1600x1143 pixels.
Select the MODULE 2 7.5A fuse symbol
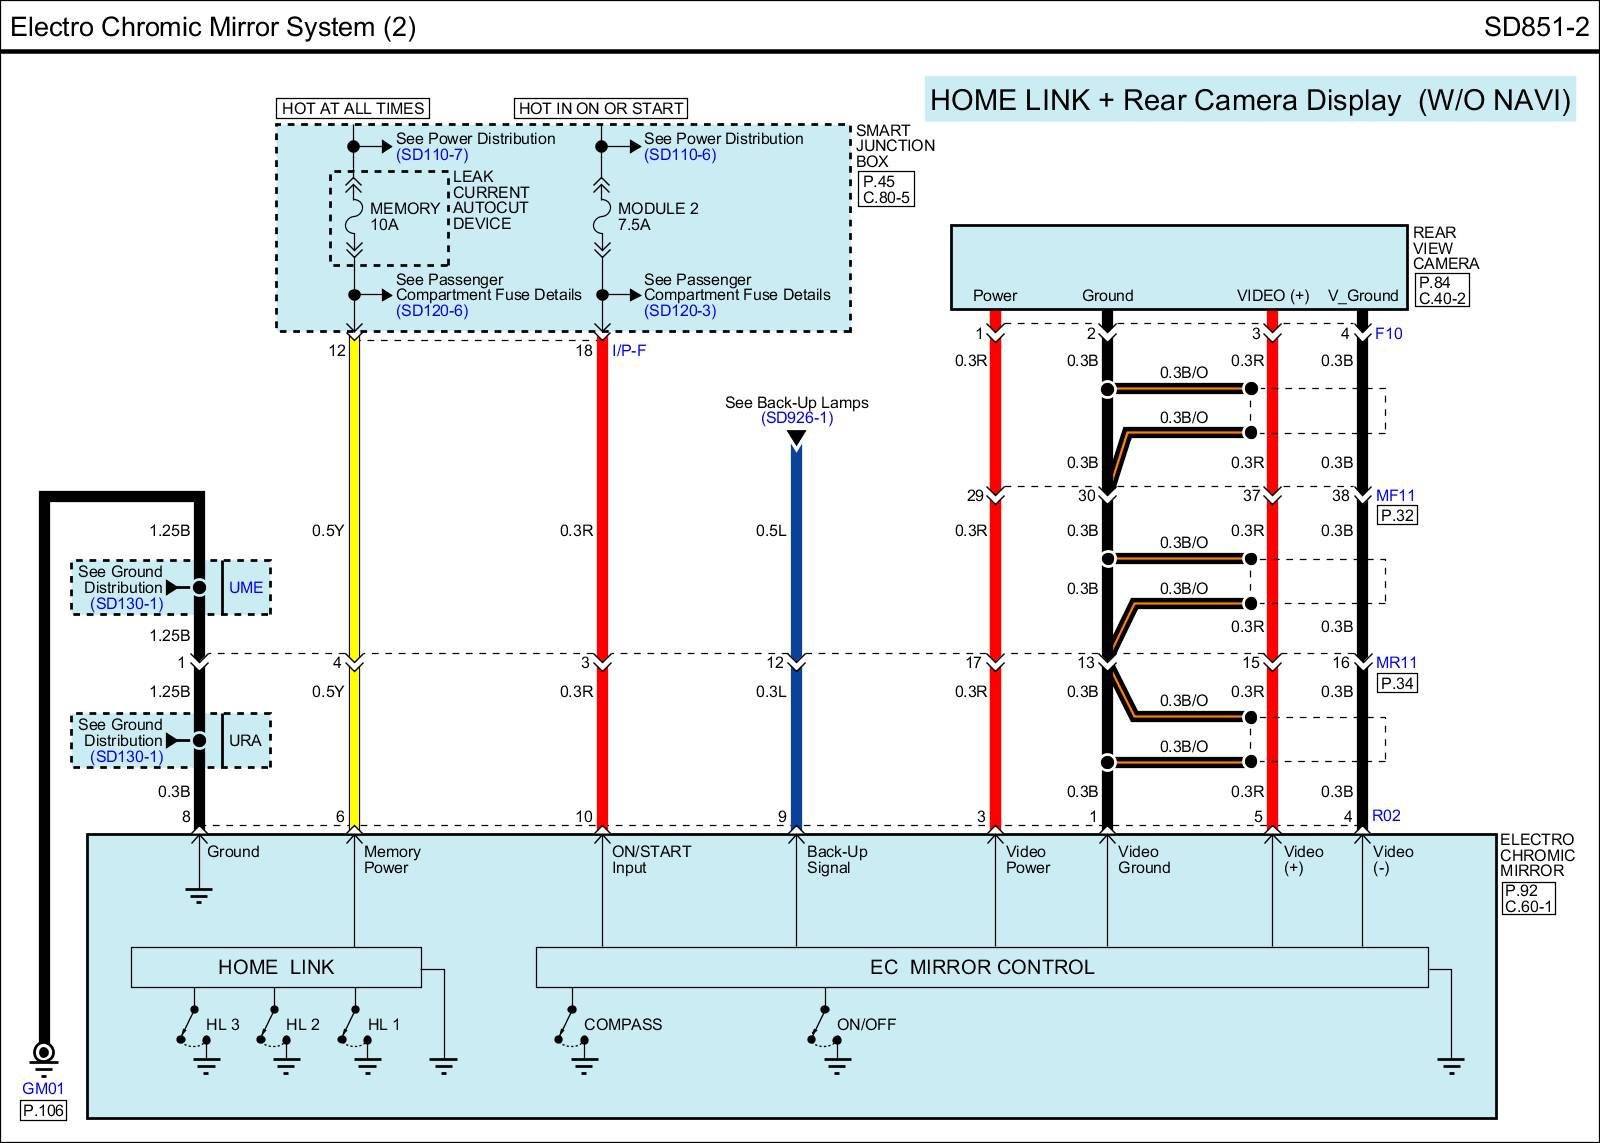click(x=601, y=217)
